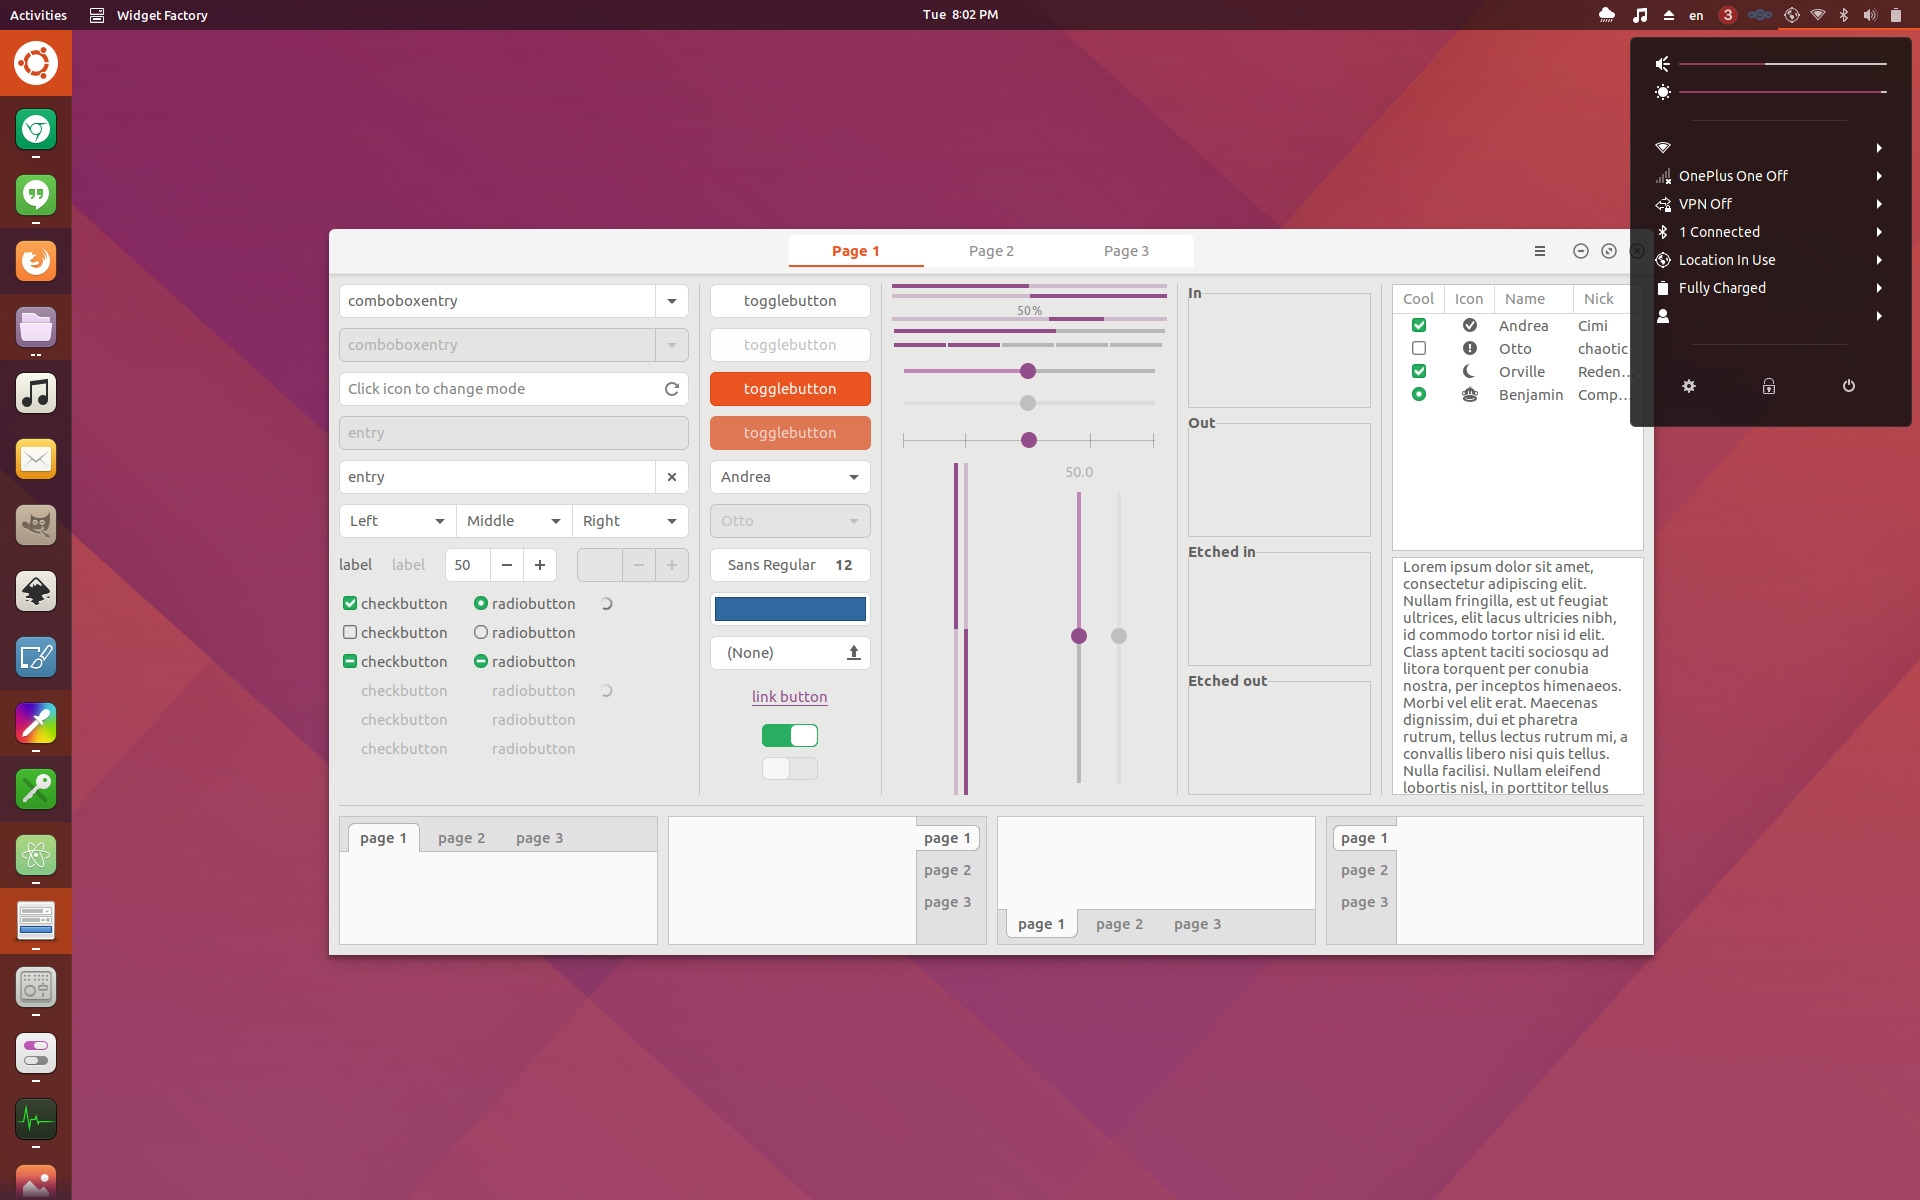Increase spin value with plus button
The image size is (1920, 1200).
[540, 565]
